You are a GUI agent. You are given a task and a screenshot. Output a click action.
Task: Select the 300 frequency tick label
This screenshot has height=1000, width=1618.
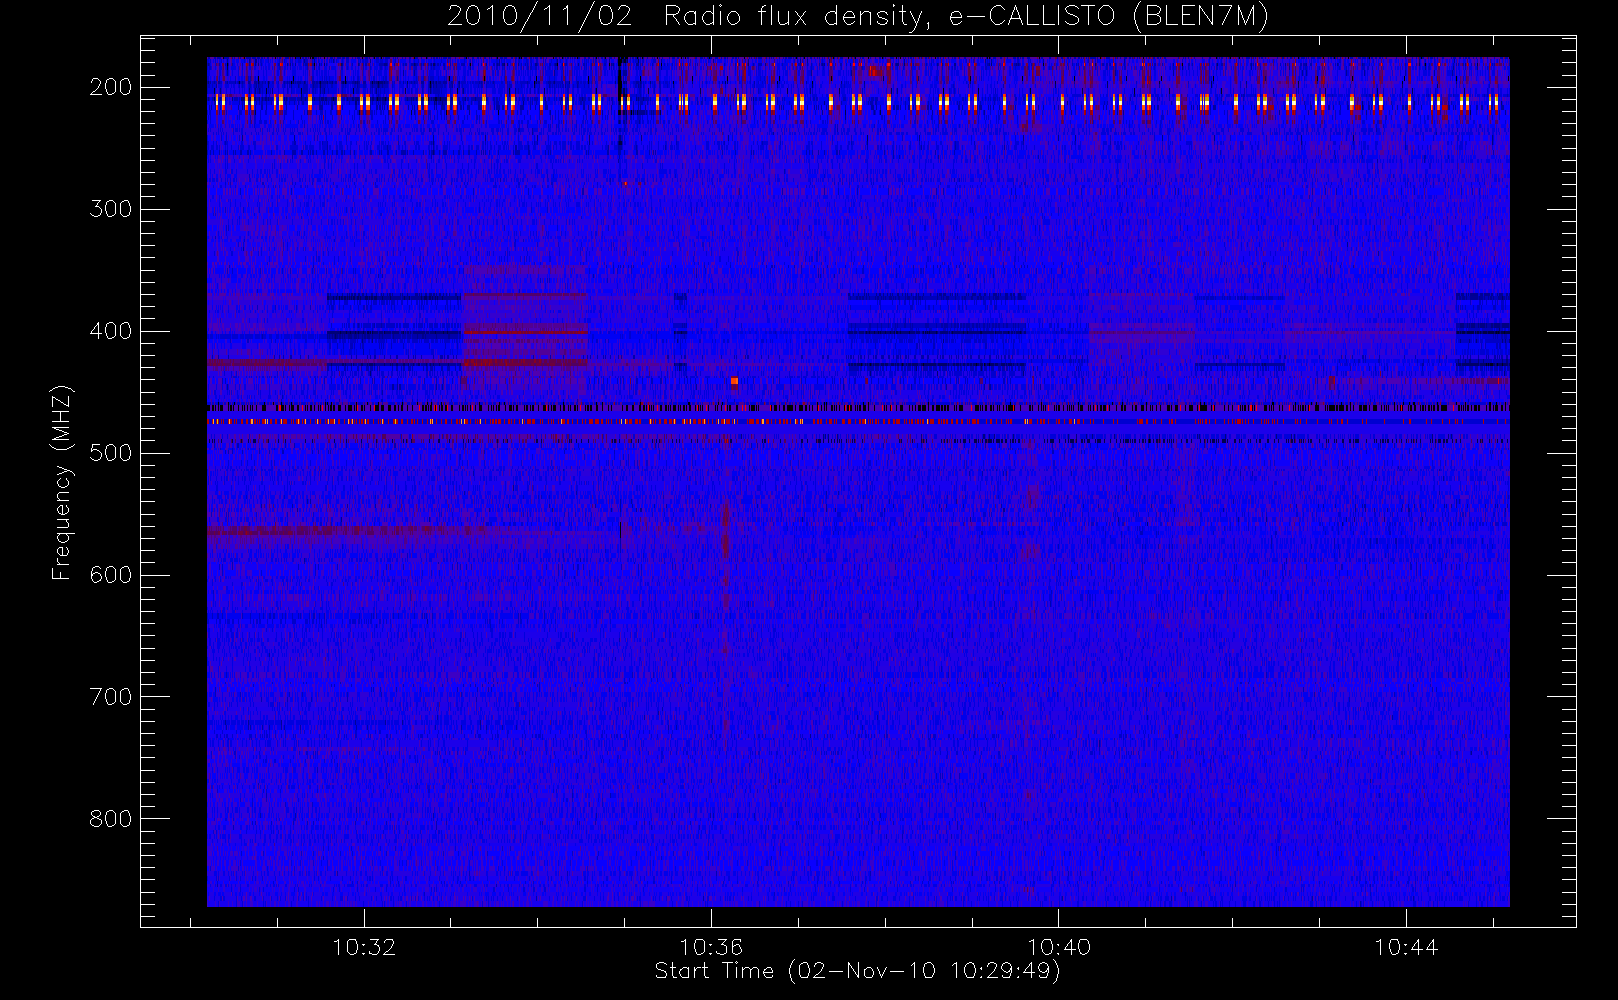click(x=111, y=209)
